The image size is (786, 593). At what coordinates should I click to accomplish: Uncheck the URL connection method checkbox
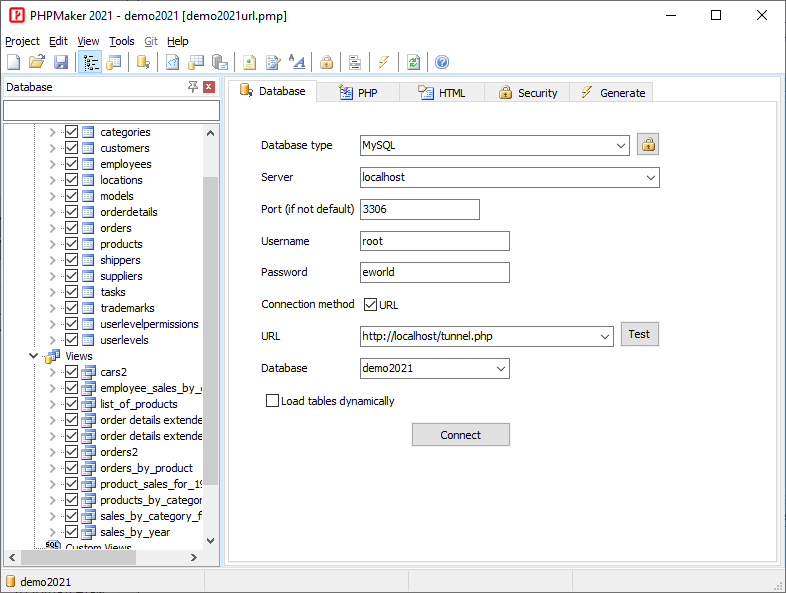click(370, 304)
